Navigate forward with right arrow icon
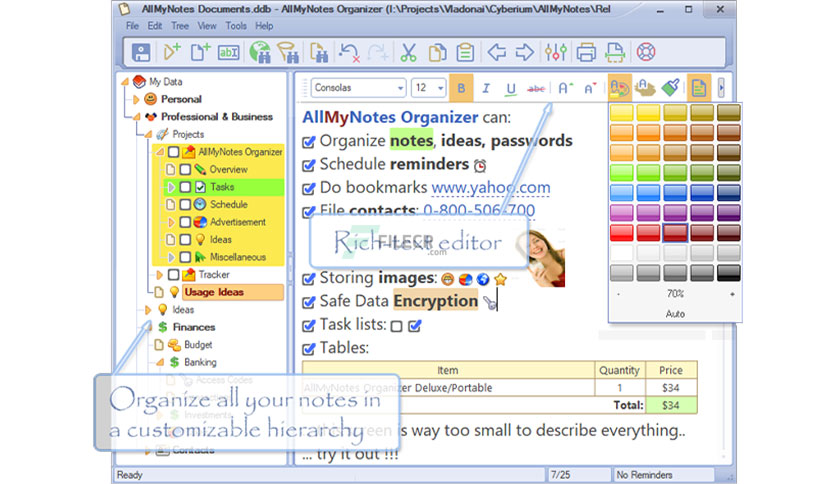The height and width of the screenshot is (484, 836). click(525, 52)
